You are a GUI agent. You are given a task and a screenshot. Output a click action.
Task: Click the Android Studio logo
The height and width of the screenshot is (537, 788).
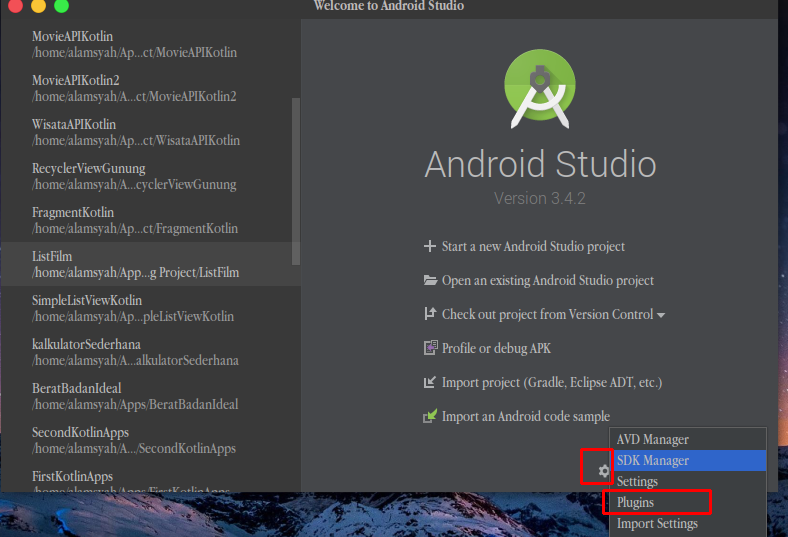click(x=540, y=89)
